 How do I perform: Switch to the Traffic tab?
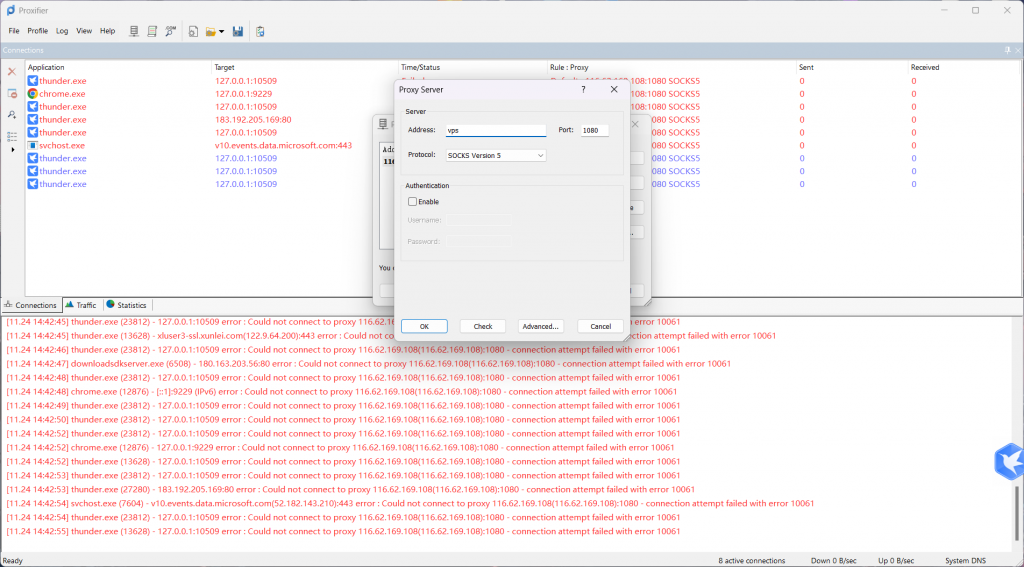pos(80,305)
